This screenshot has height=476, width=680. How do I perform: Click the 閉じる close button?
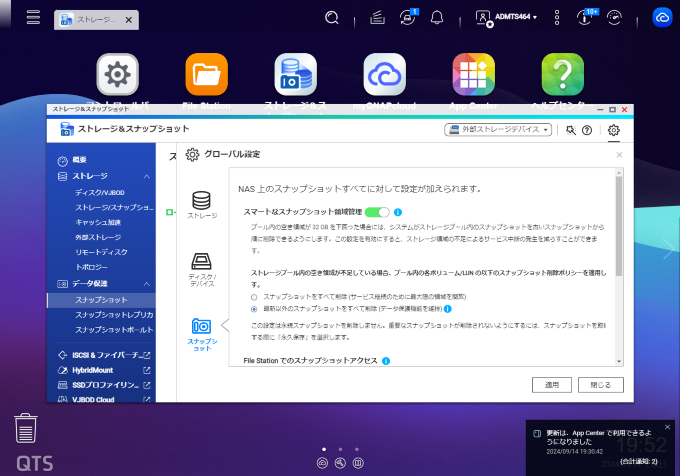tap(601, 385)
